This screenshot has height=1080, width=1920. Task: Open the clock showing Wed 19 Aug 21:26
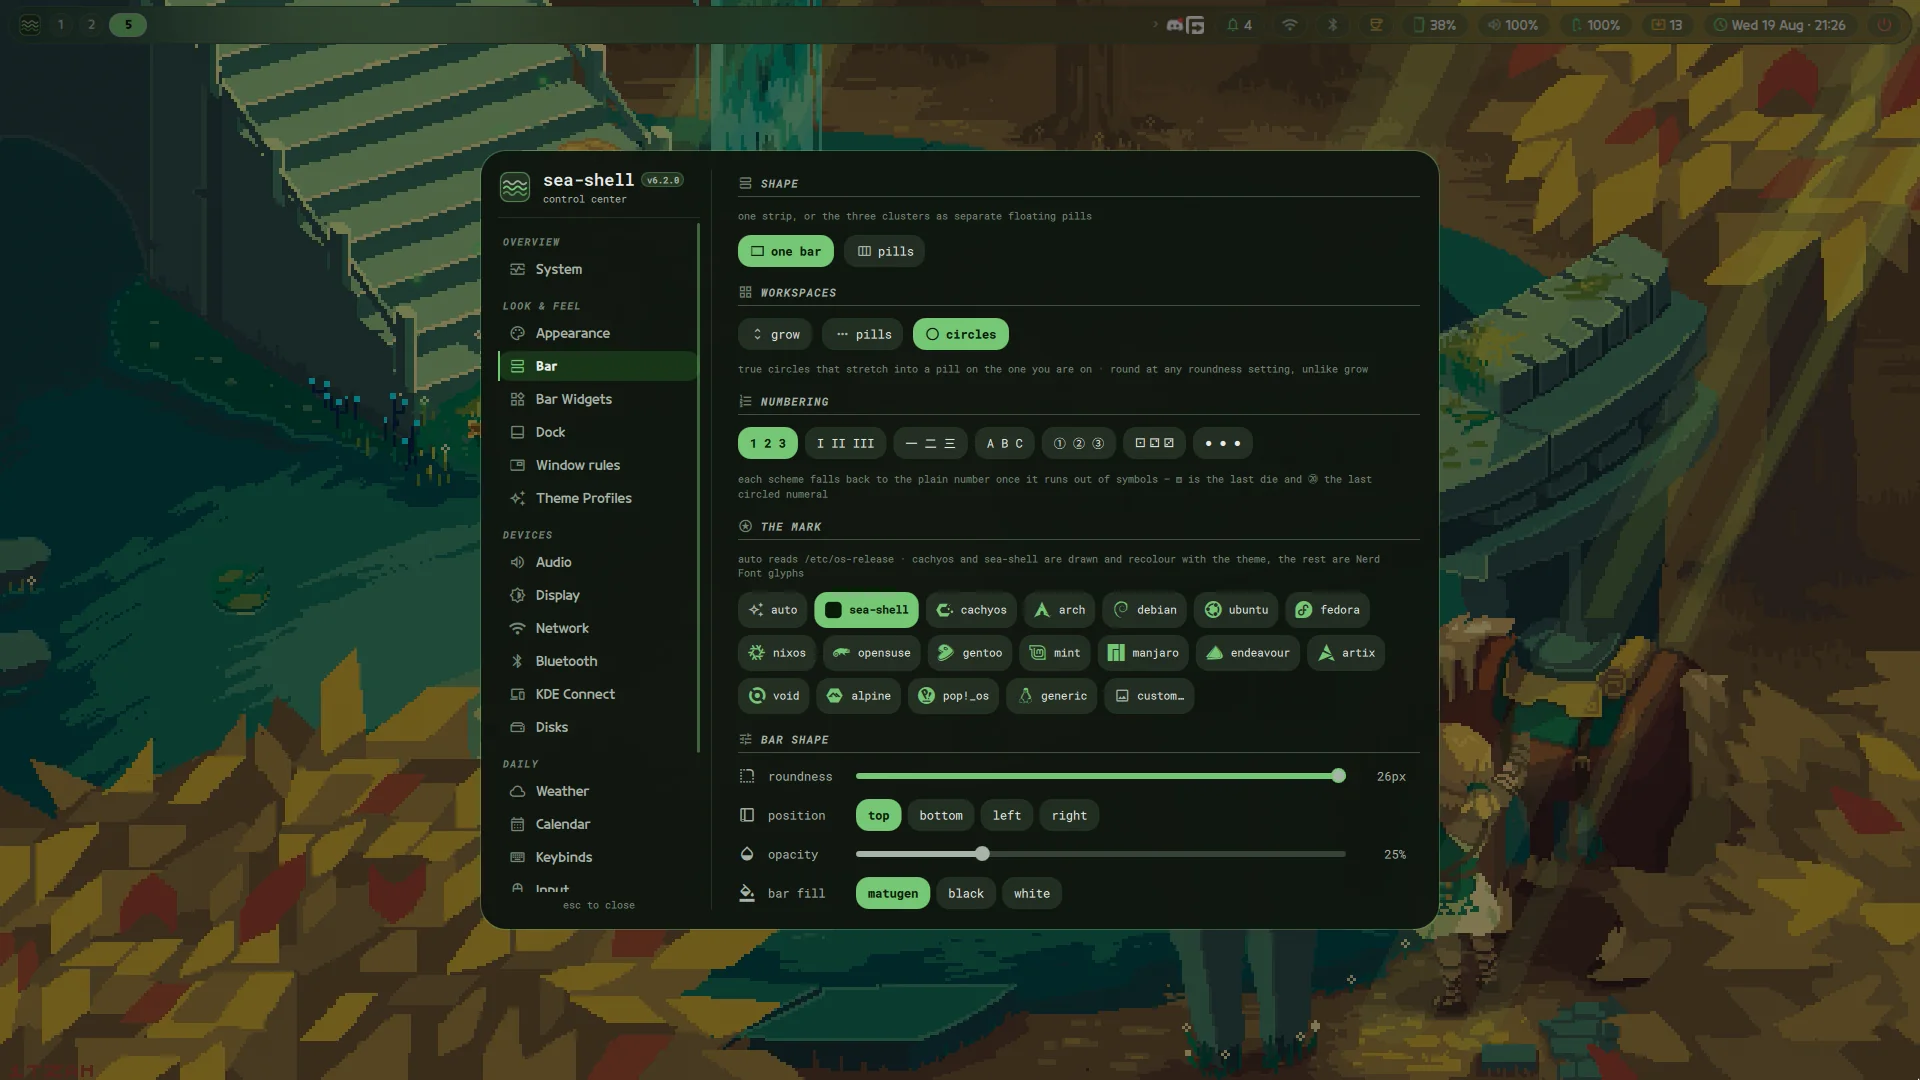(x=1780, y=25)
